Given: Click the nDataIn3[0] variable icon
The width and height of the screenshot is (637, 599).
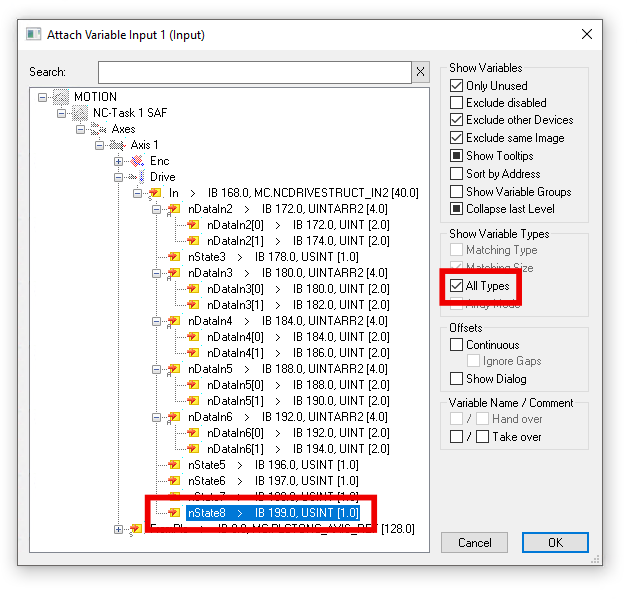Looking at the screenshot, I should coord(193,289).
